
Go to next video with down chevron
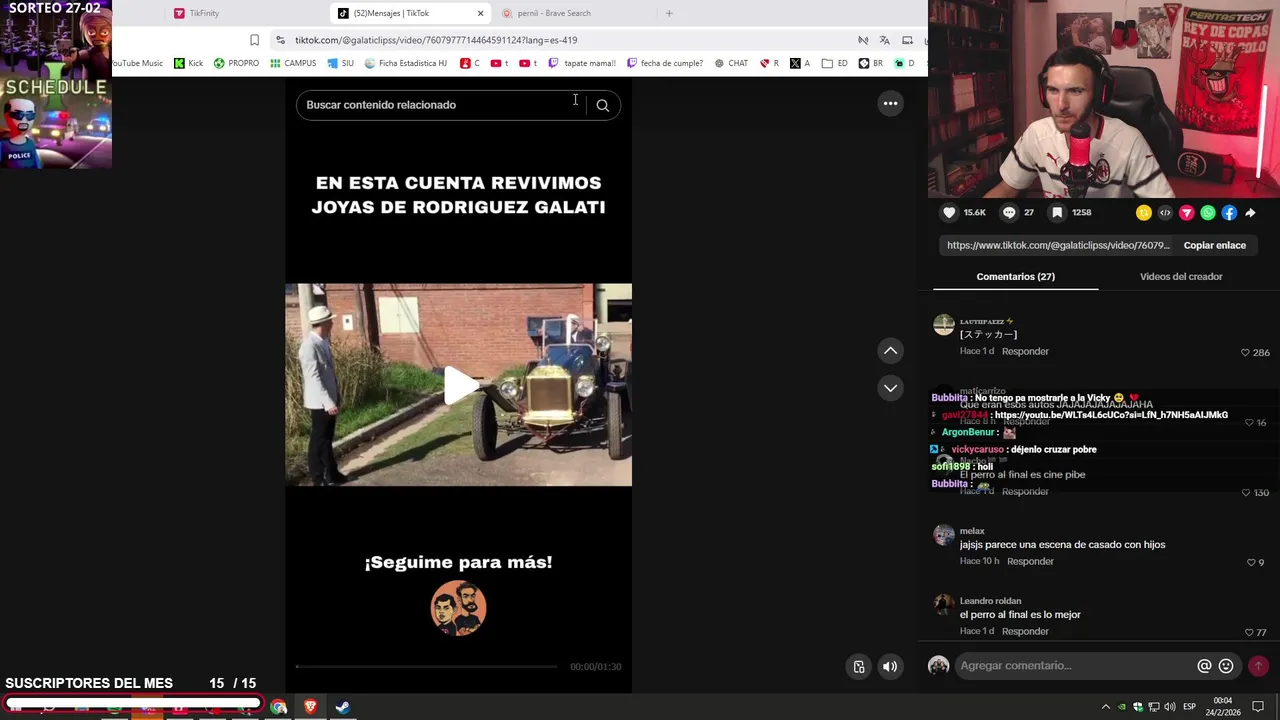(890, 388)
